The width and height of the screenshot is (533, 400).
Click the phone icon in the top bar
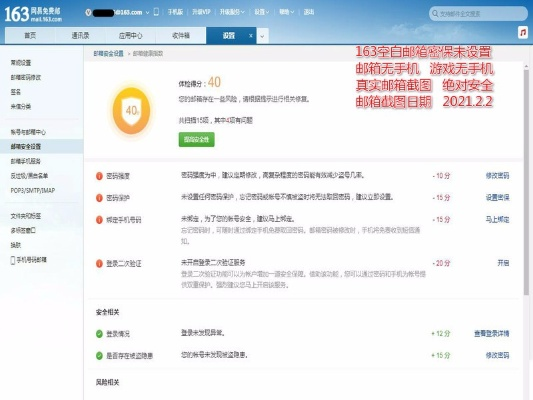pos(156,12)
